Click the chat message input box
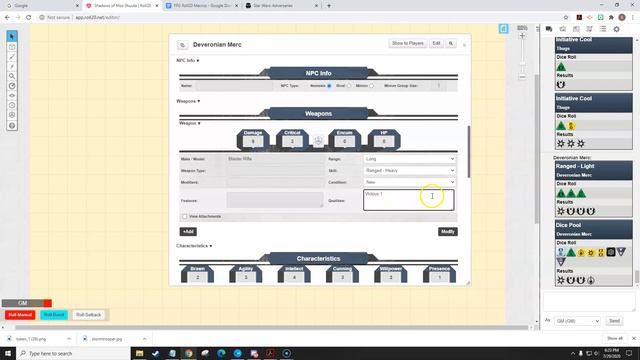640x360 pixels. point(589,302)
